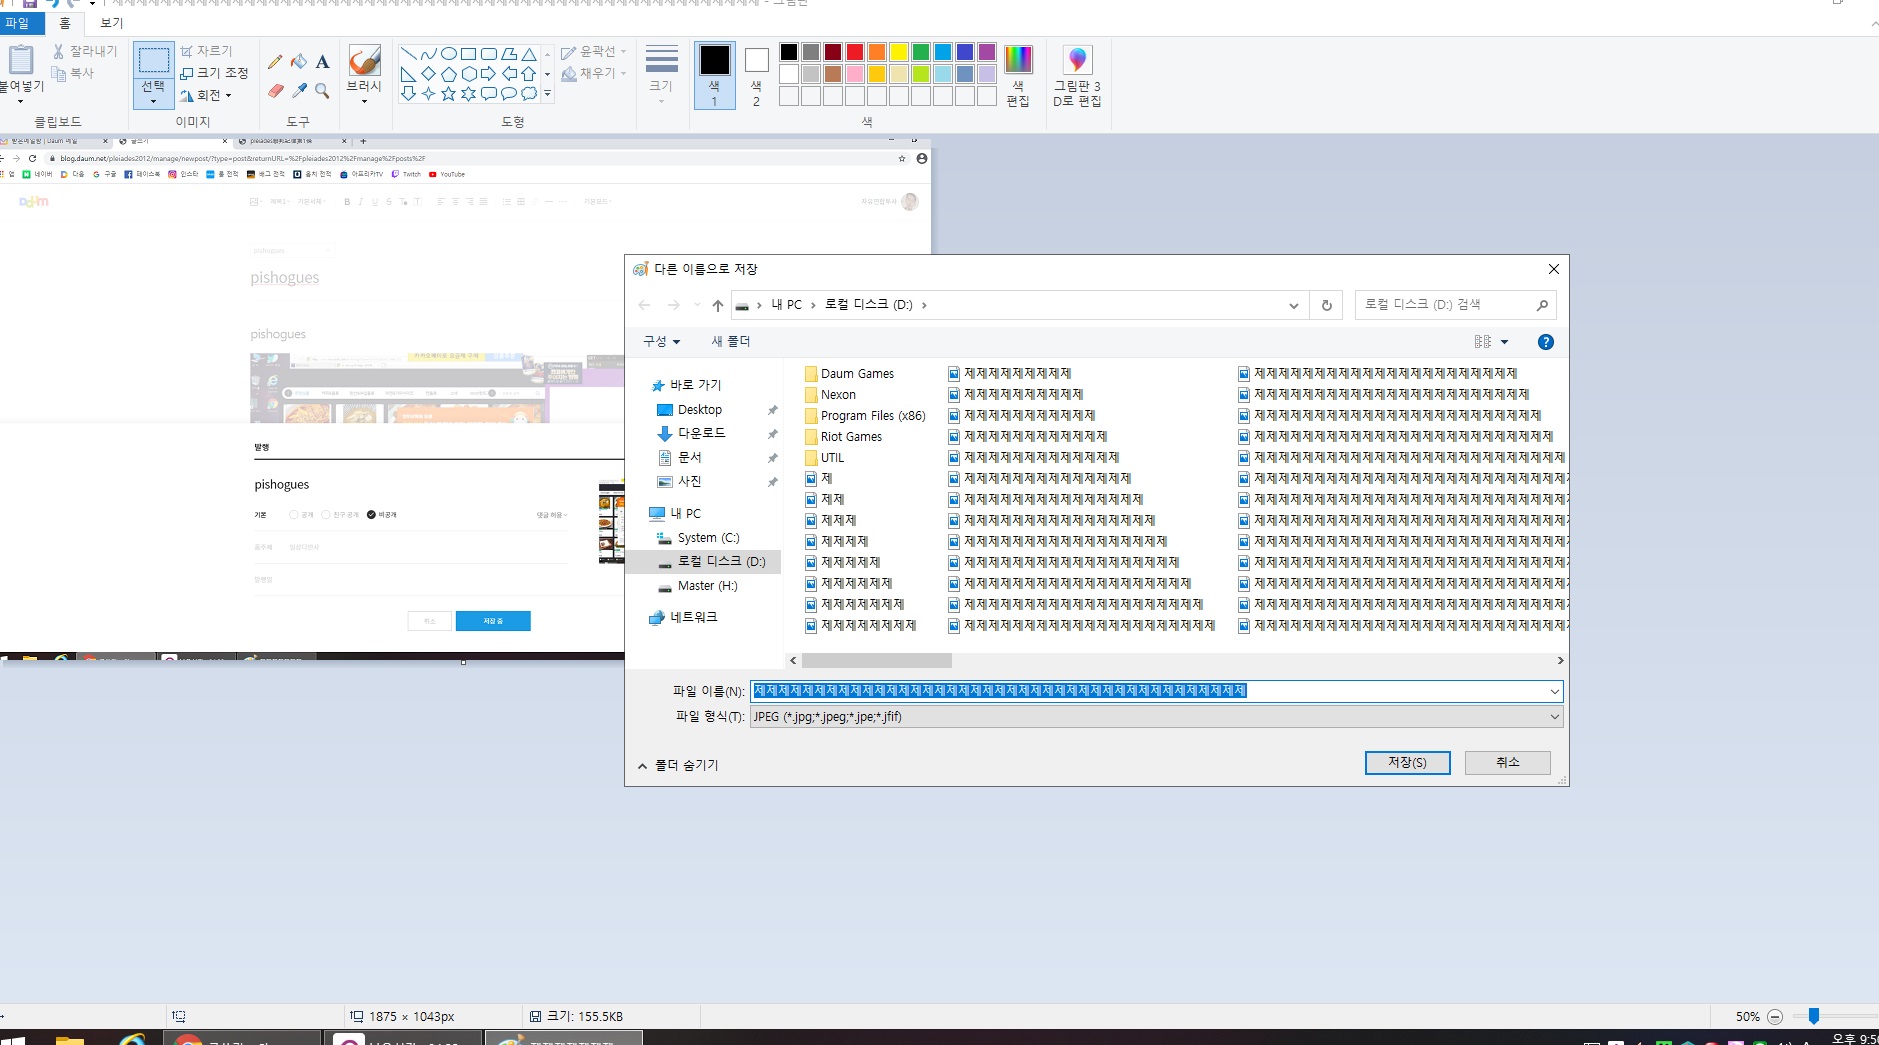The width and height of the screenshot is (1879, 1045).
Task: Click the file name input field
Action: click(x=1149, y=691)
